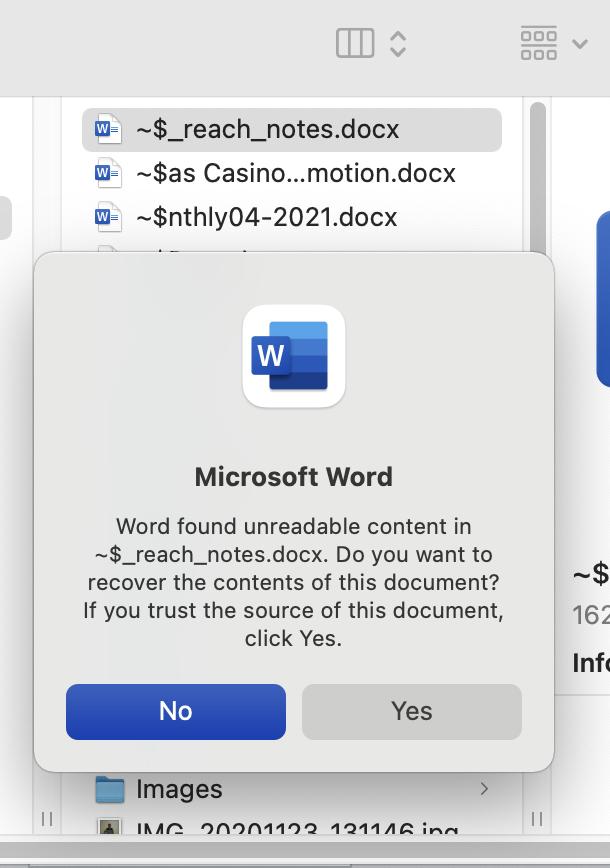
Task: Open the view switcher up-down chevron
Action: [x=398, y=43]
